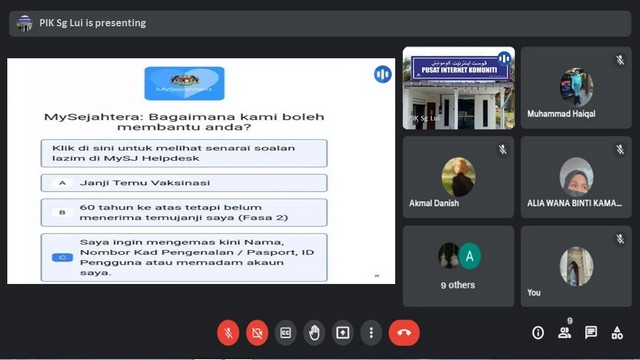Open the chat messages icon

(591, 333)
